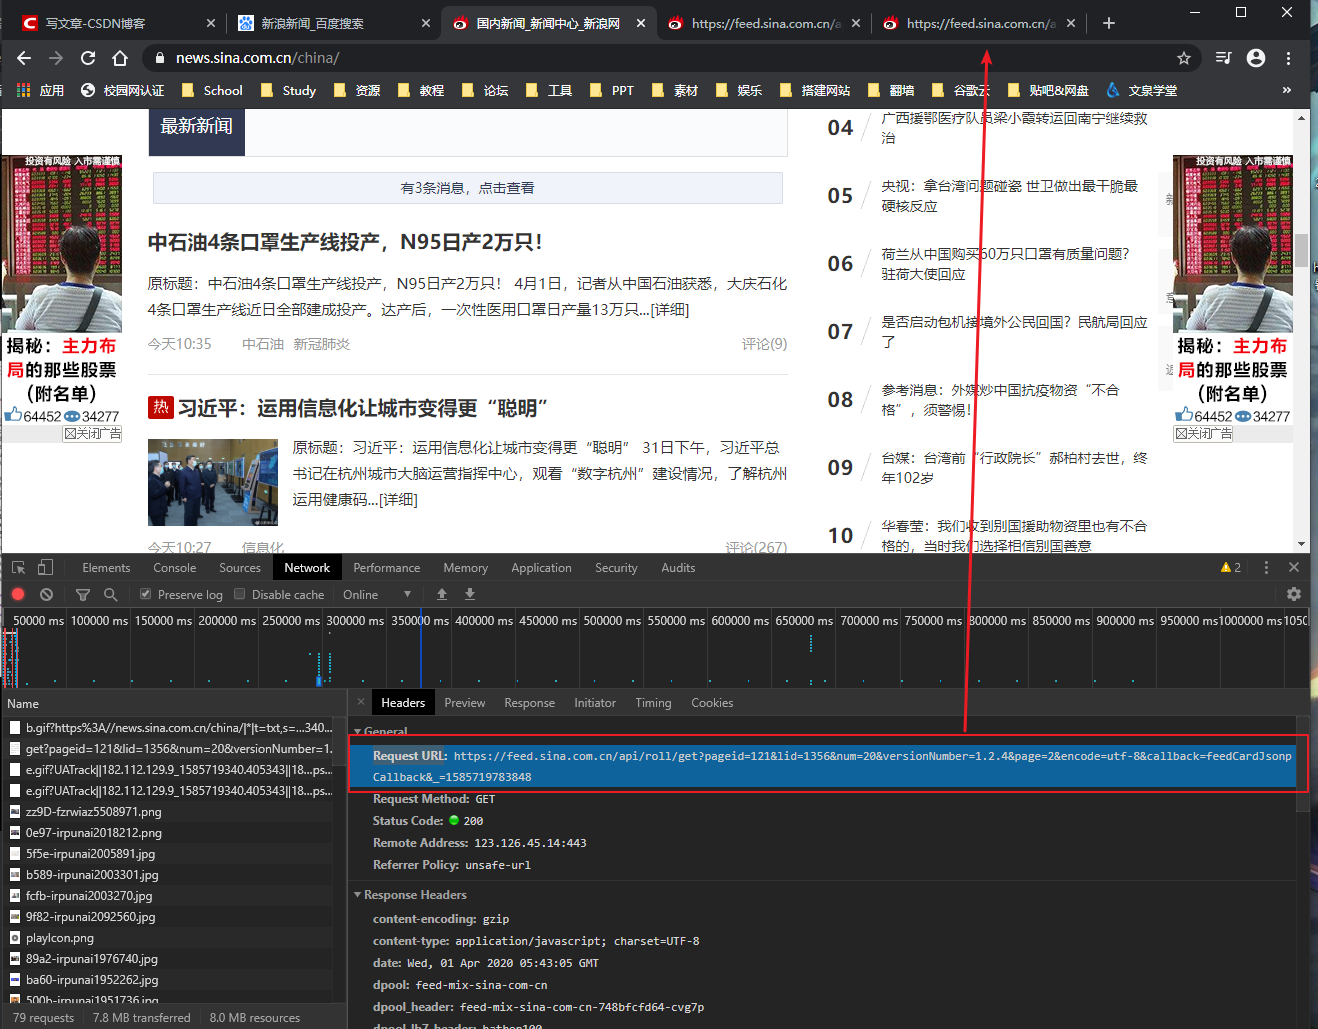Viewport: 1318px width, 1029px height.
Task: Toggle the Preserve log checkbox
Action: 146,594
